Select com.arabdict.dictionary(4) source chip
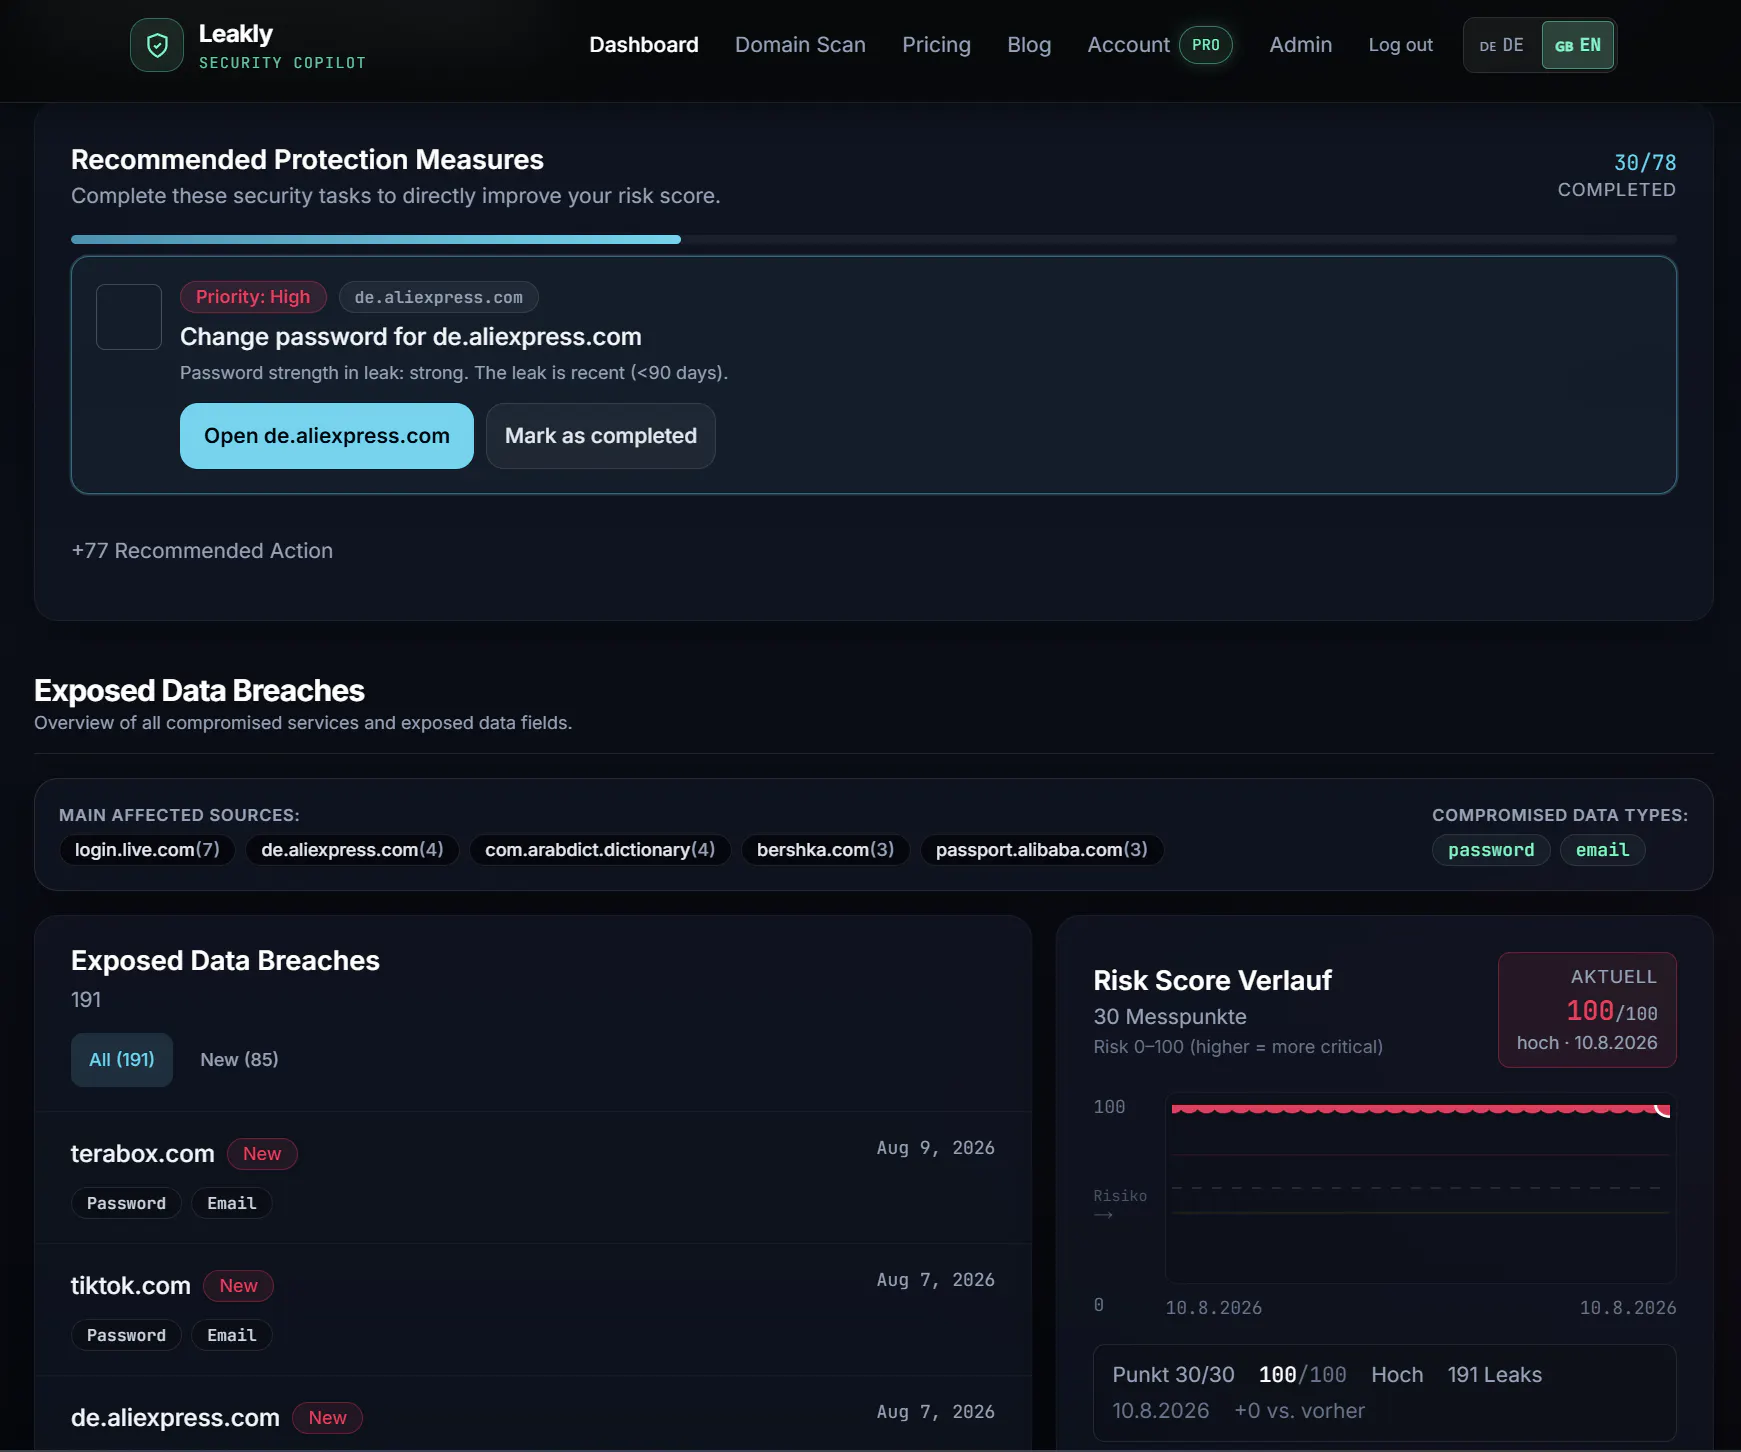This screenshot has width=1741, height=1452. (x=600, y=850)
